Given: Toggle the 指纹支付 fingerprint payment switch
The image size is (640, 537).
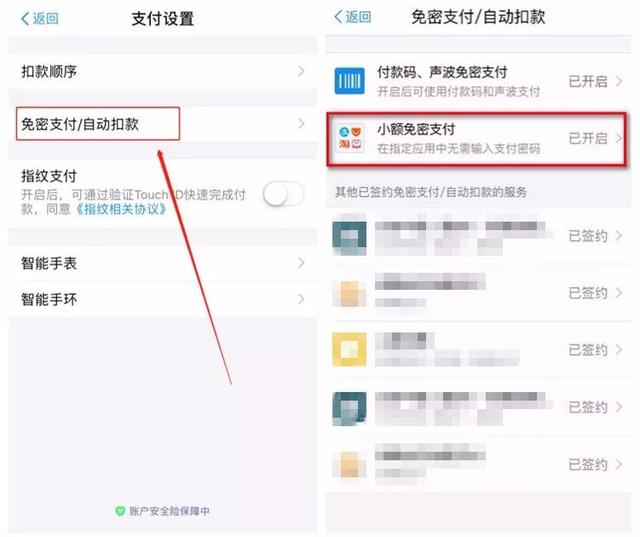Looking at the screenshot, I should tap(283, 193).
